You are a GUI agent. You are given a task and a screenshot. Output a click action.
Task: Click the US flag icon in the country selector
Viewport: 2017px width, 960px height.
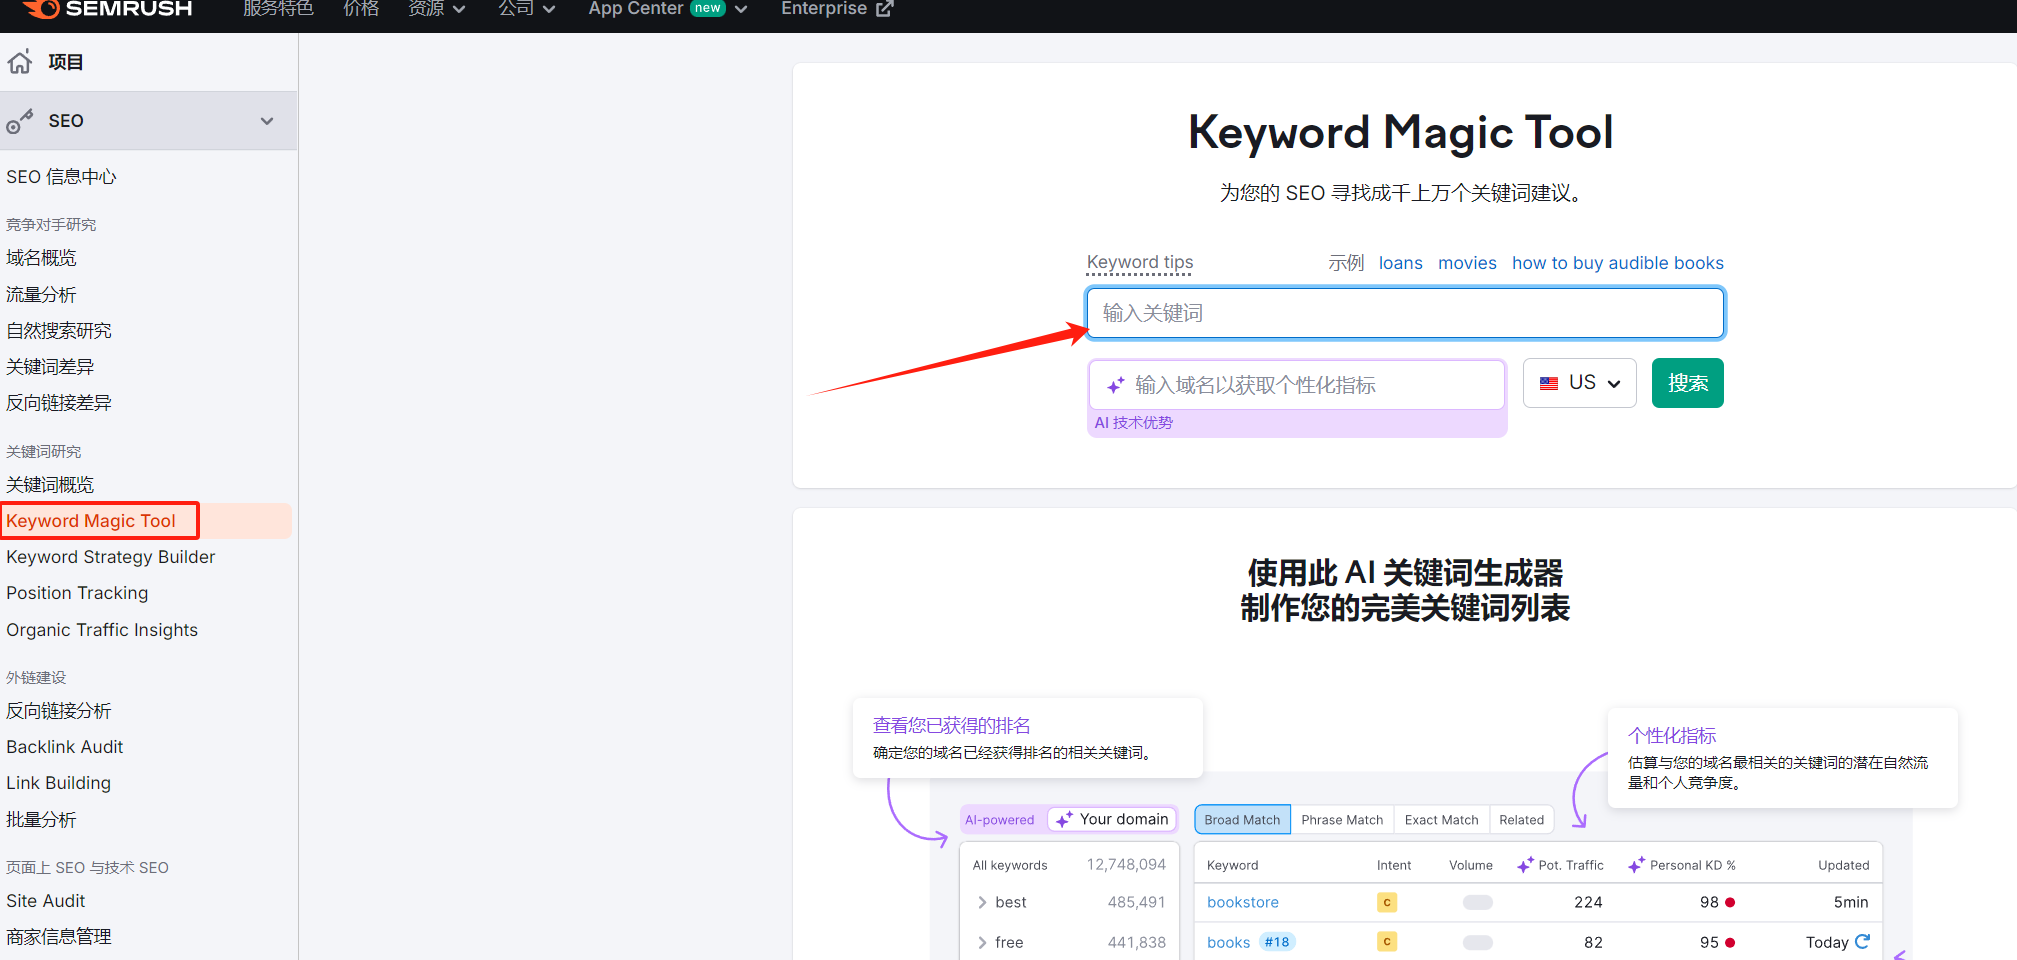(x=1549, y=382)
